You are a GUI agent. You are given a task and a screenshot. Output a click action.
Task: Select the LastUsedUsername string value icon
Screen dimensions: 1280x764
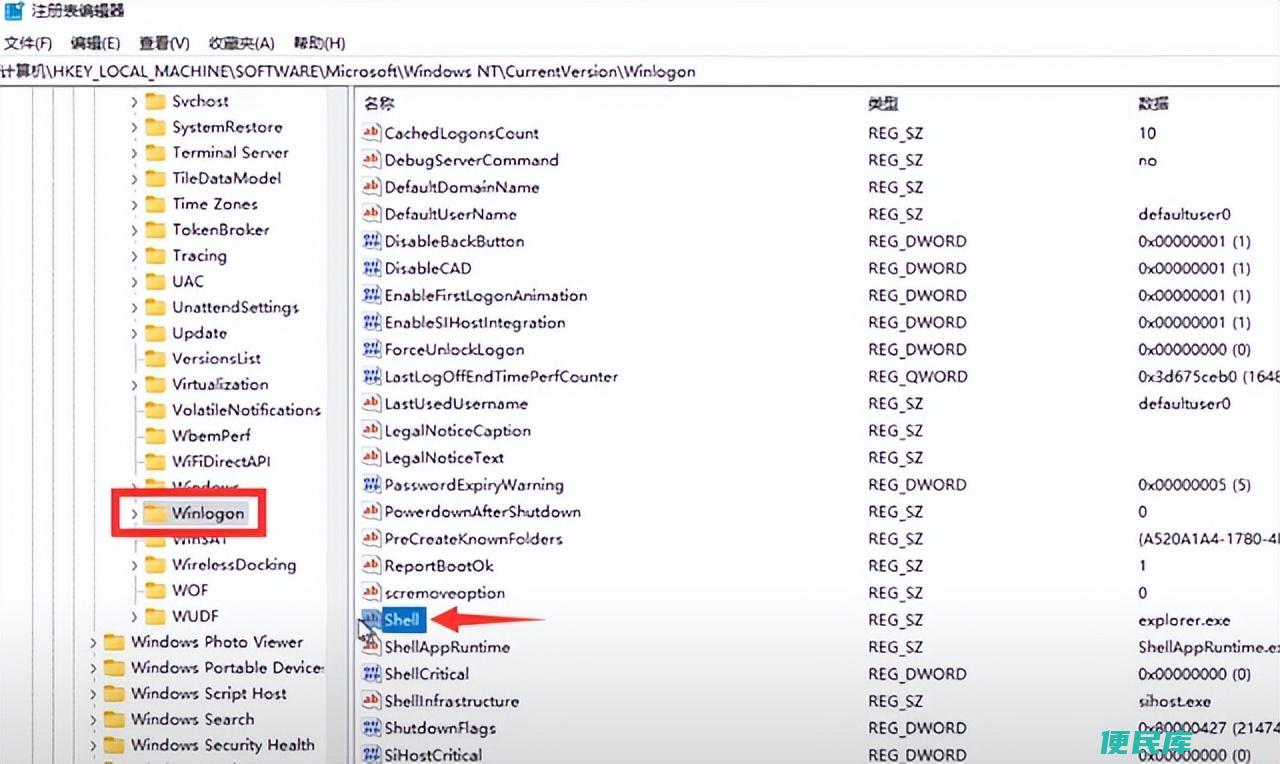(x=371, y=403)
